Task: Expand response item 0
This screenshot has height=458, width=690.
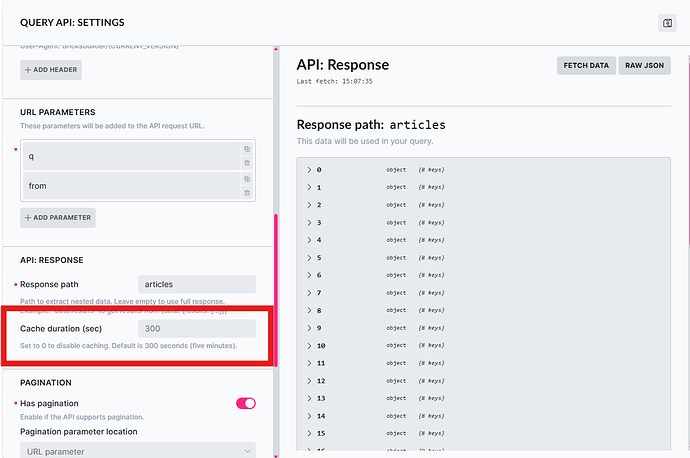Action: [310, 170]
